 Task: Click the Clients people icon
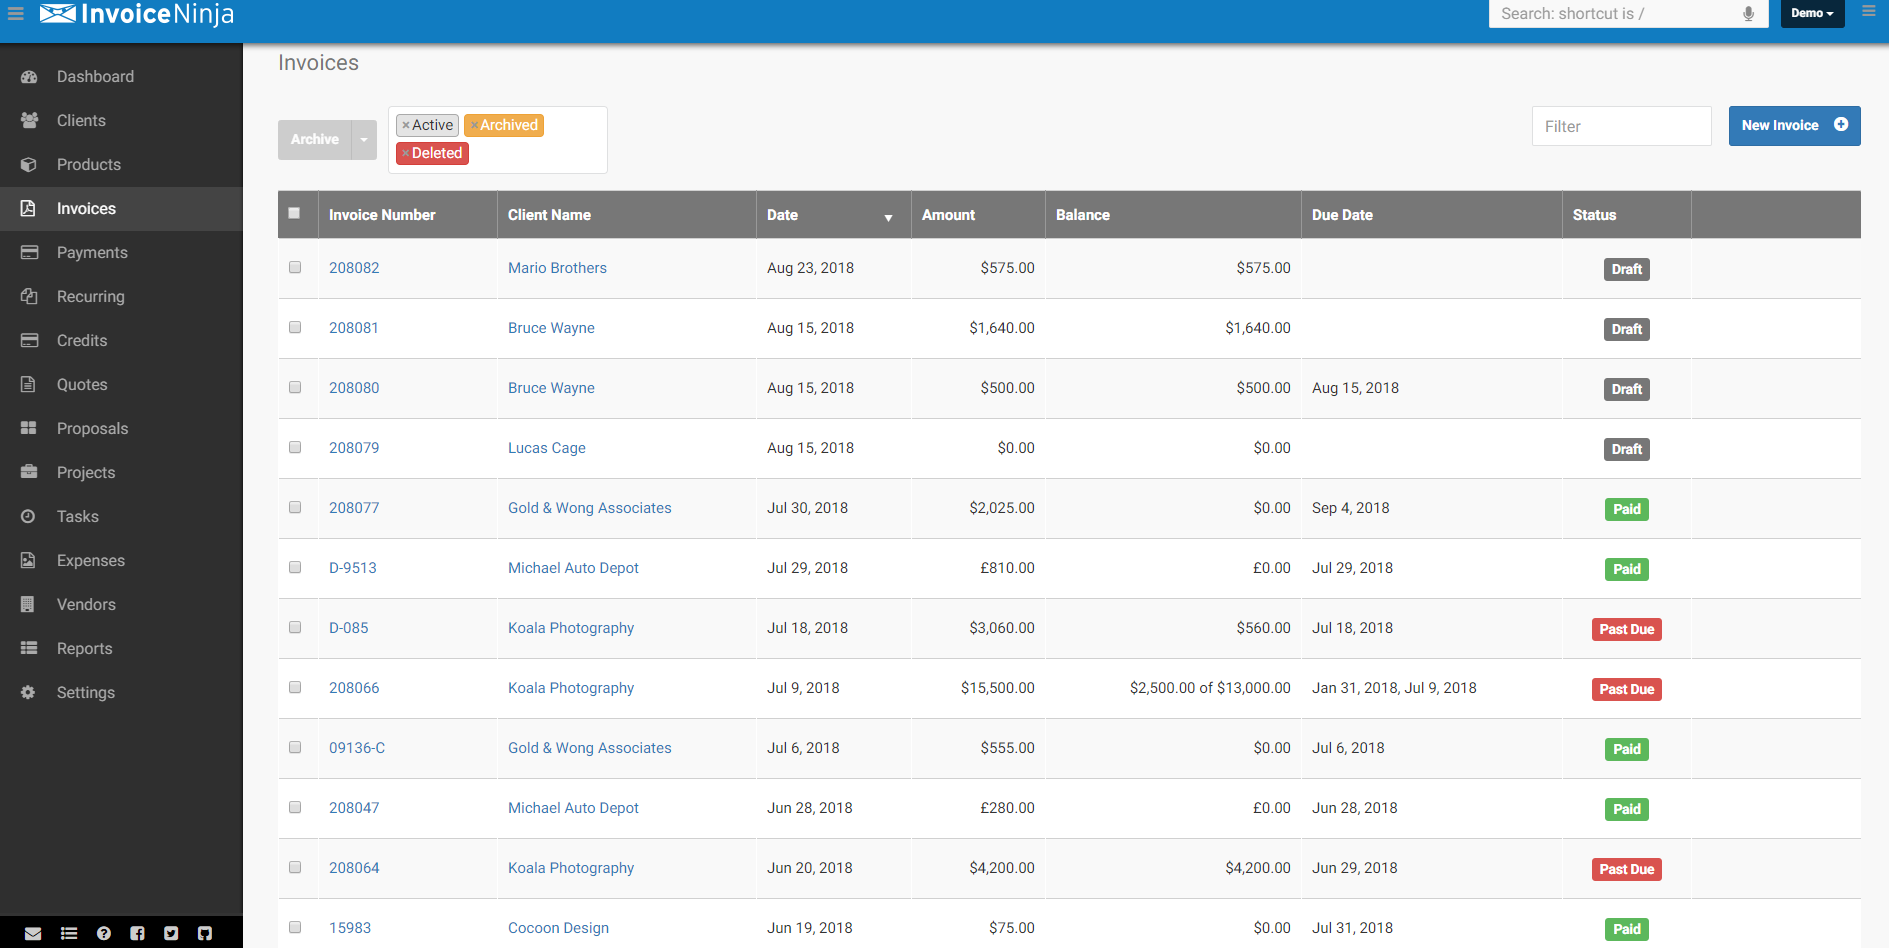pos(29,121)
